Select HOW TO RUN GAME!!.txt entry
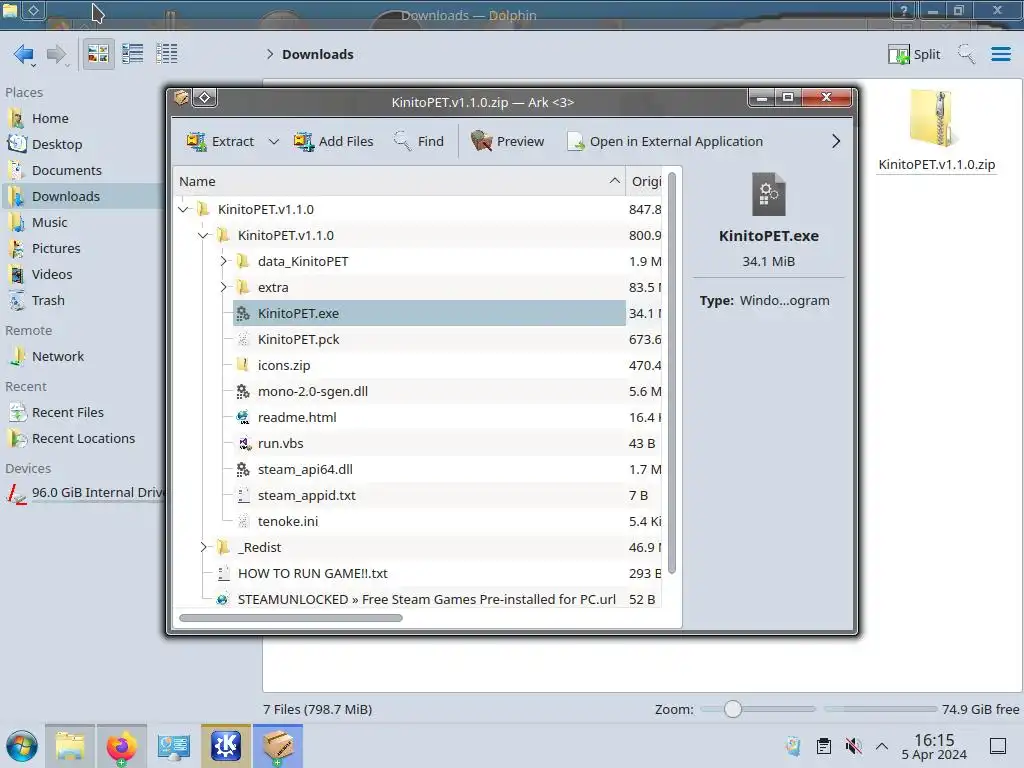The height and width of the screenshot is (768, 1024). pos(313,573)
